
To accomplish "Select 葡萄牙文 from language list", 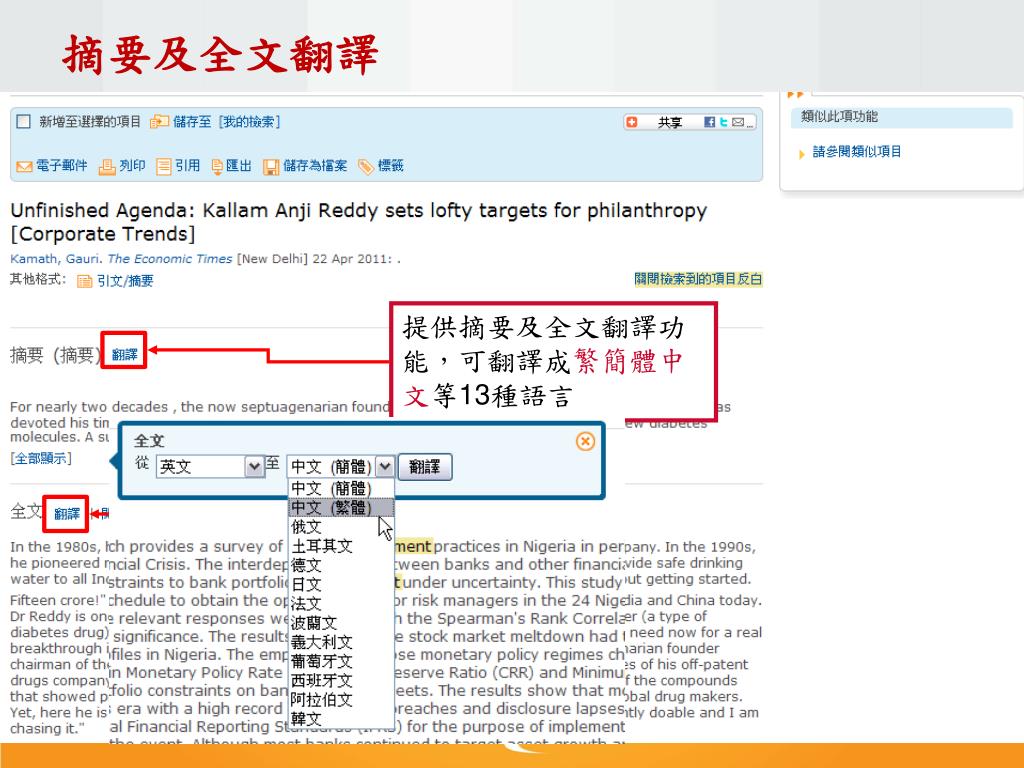I will [x=341, y=662].
